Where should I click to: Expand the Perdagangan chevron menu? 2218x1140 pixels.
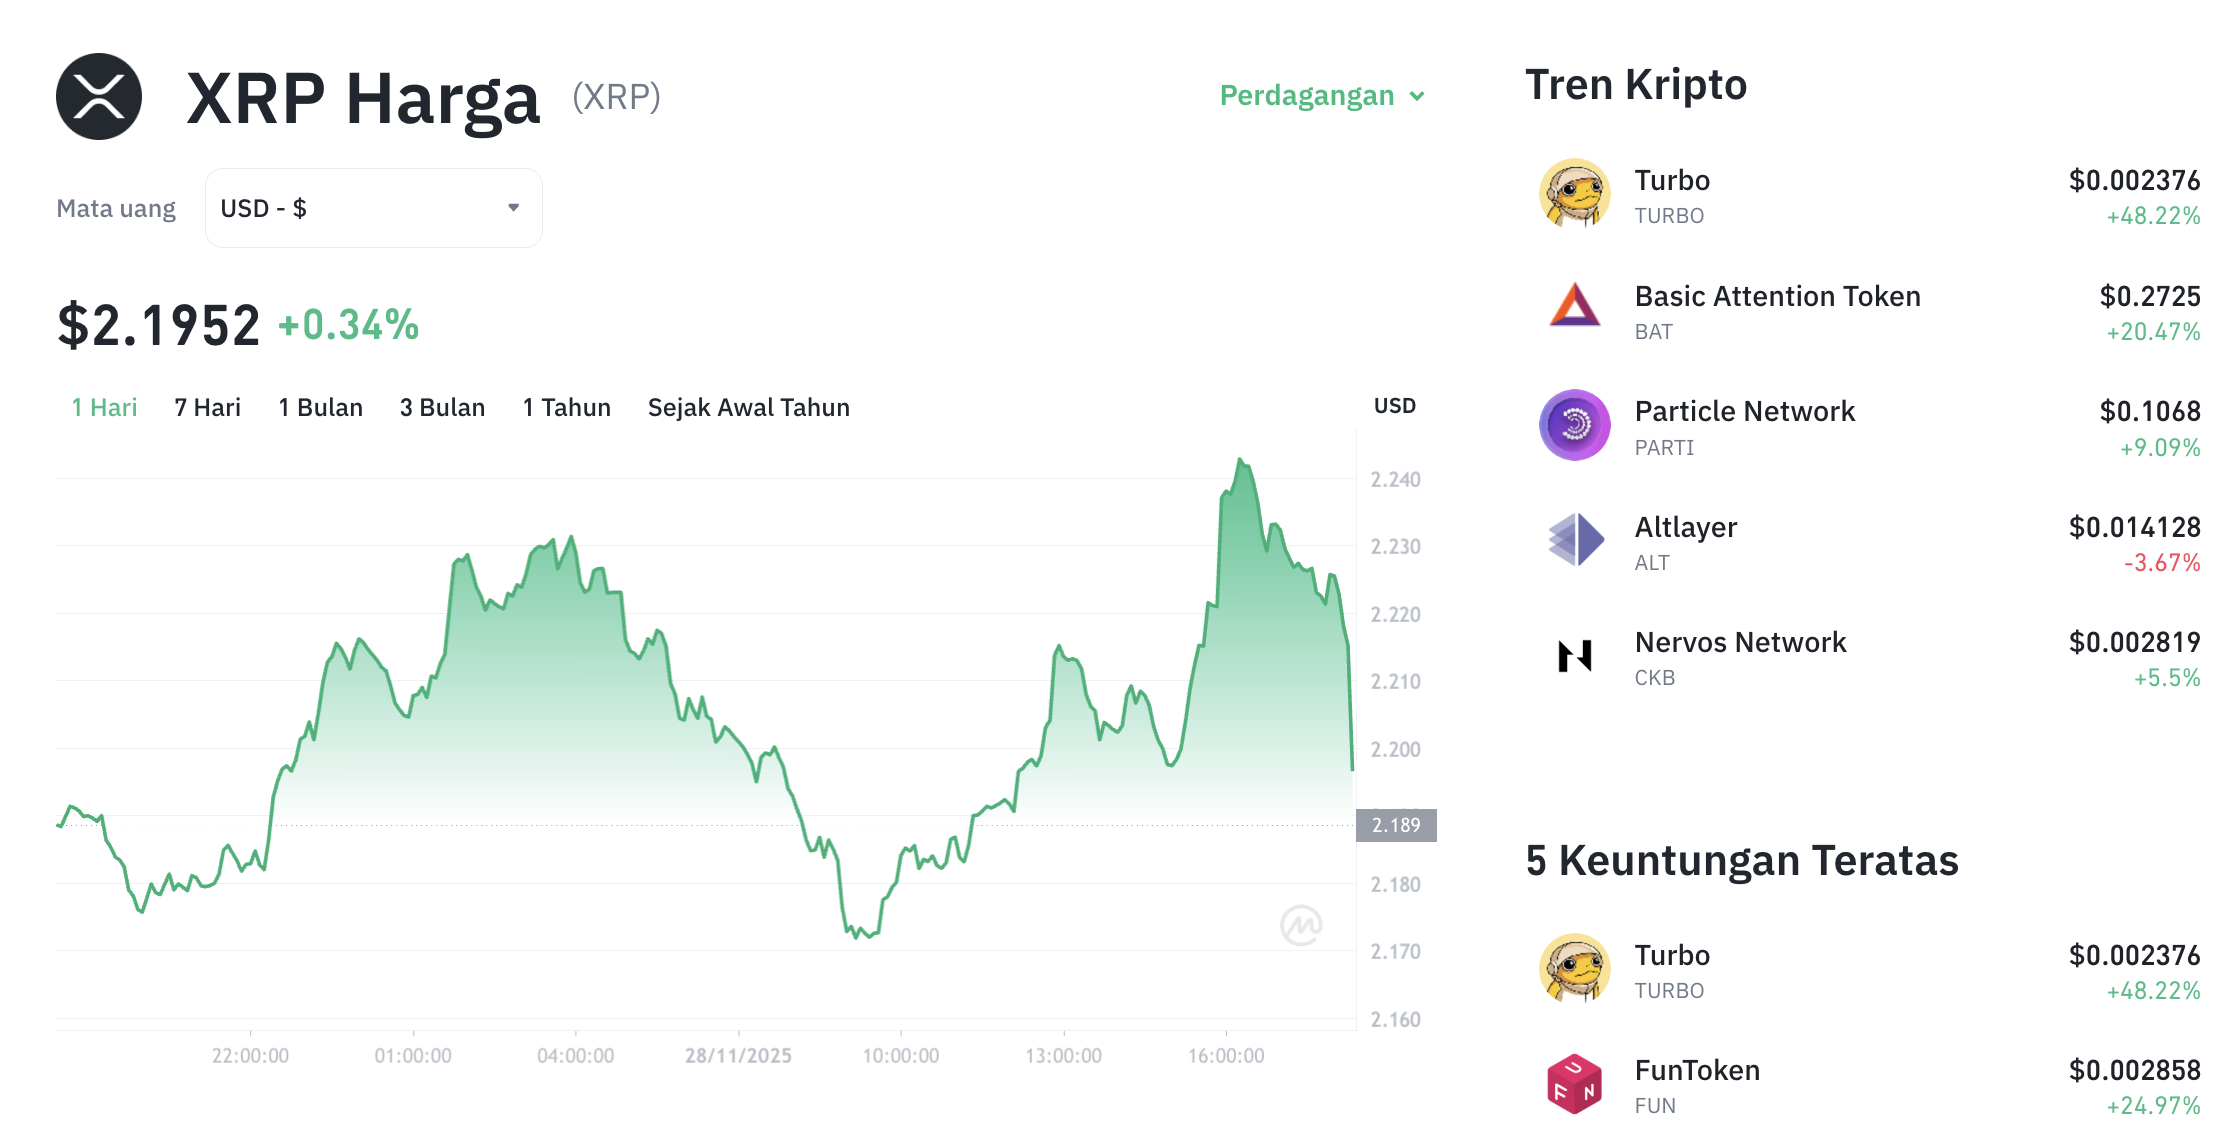click(1417, 96)
